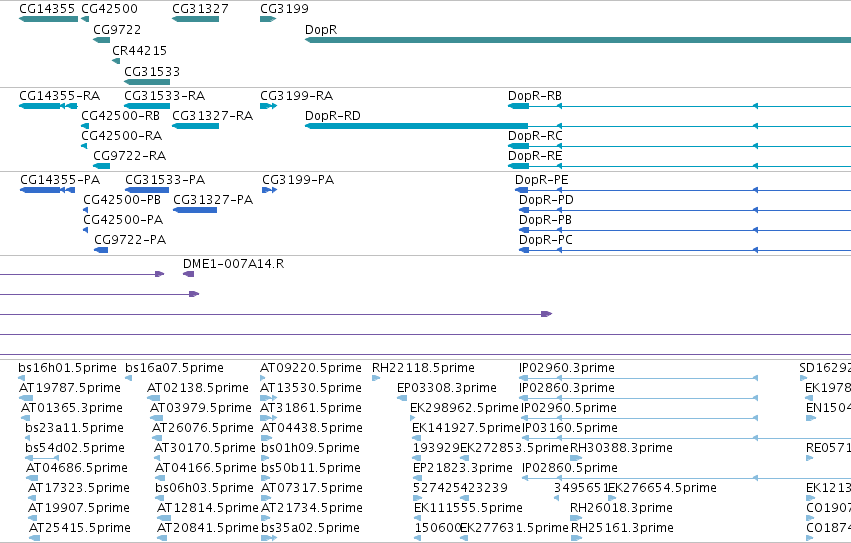This screenshot has height=543, width=851.
Task: Click the EK298962.5prime EST label
Action: click(x=465, y=408)
